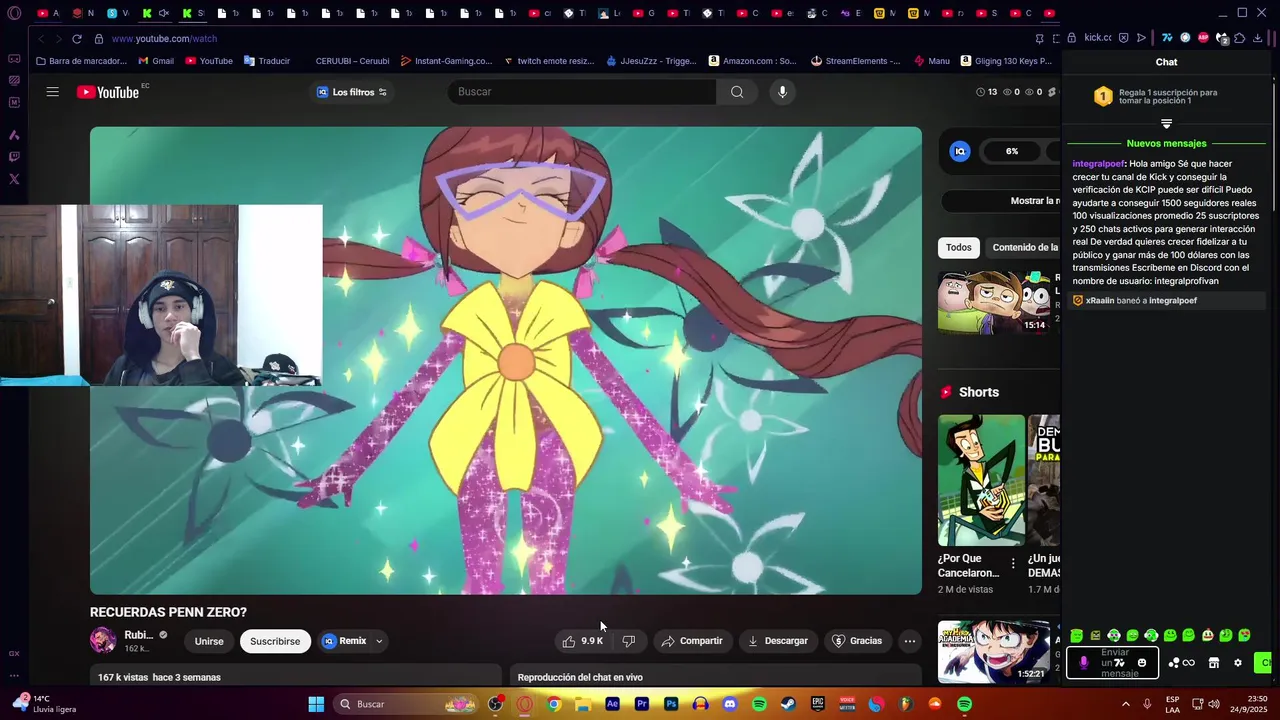Launch Photoshop from the taskbar
Viewport: 1280px width, 720px height.
click(671, 704)
